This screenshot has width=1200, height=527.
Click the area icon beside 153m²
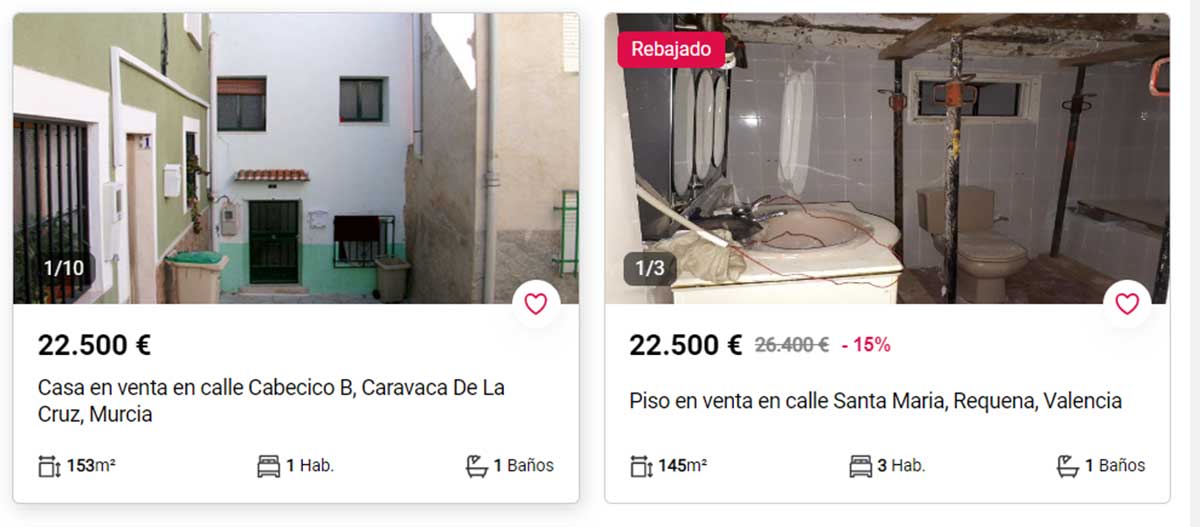(x=50, y=466)
